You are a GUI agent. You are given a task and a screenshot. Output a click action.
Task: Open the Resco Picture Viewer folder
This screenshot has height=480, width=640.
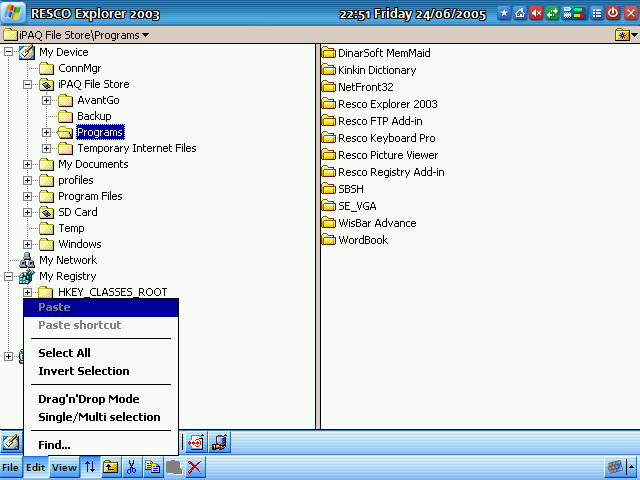[x=380, y=155]
